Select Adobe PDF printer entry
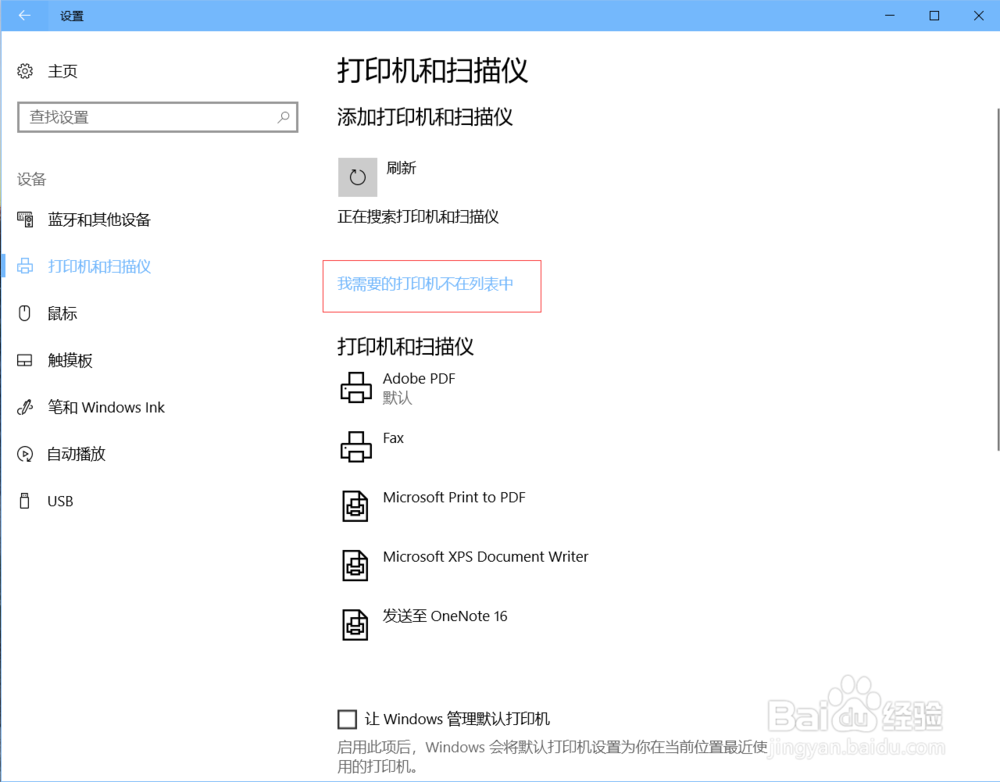This screenshot has width=1000, height=782. 419,379
